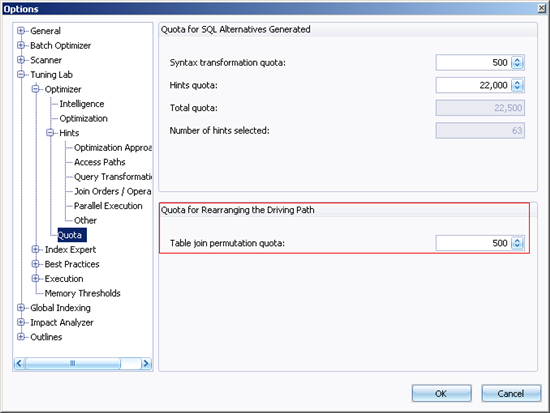Click the Total quota read-only field
The width and height of the screenshot is (550, 413).
[480, 108]
